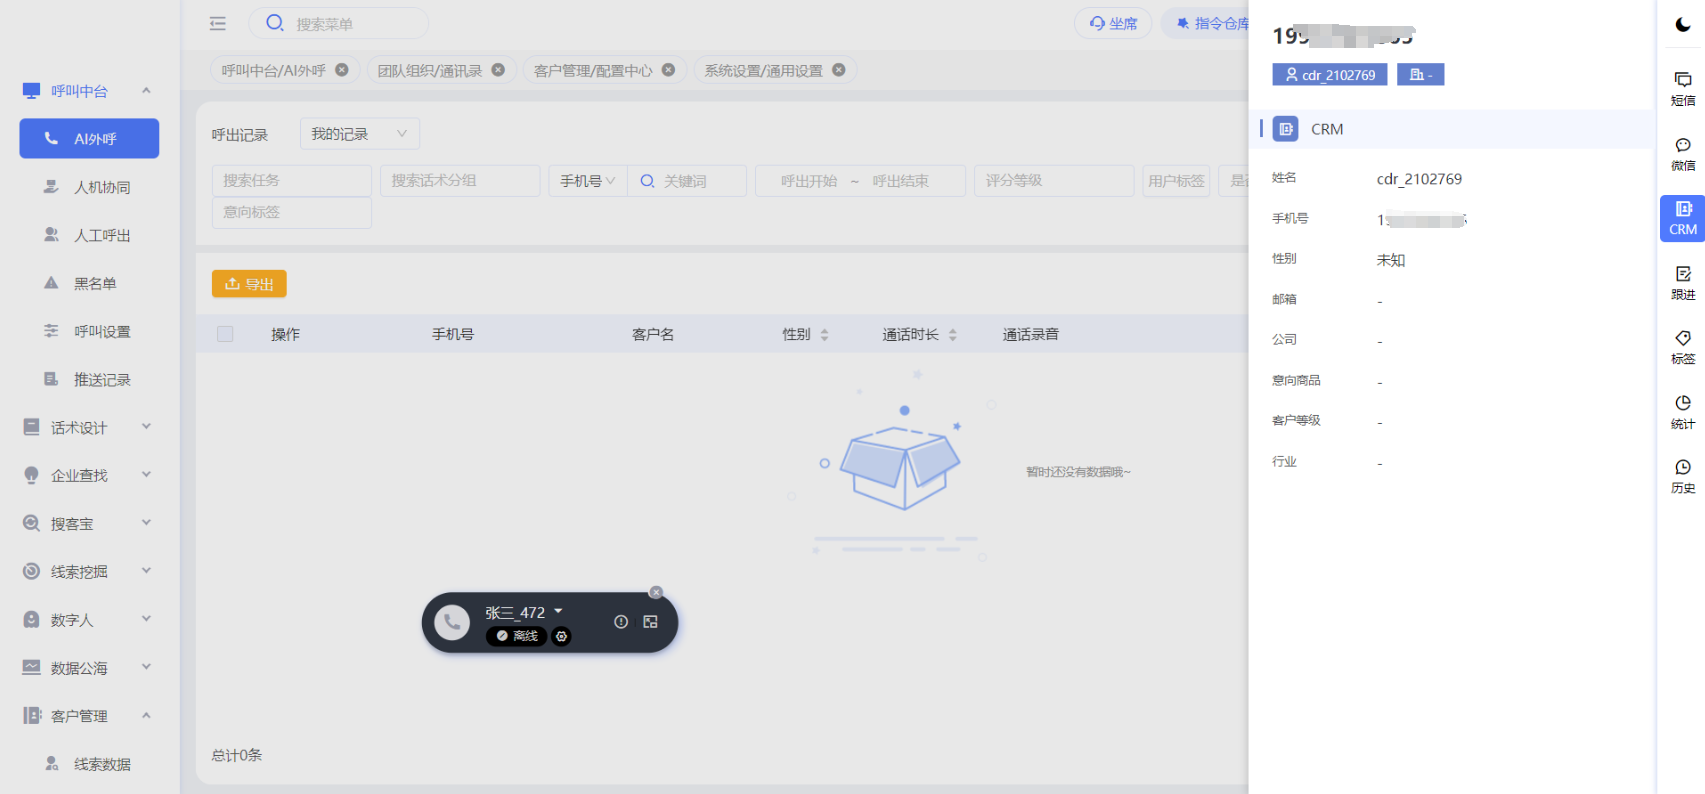Open the 手机号 search type dropdown

click(587, 181)
